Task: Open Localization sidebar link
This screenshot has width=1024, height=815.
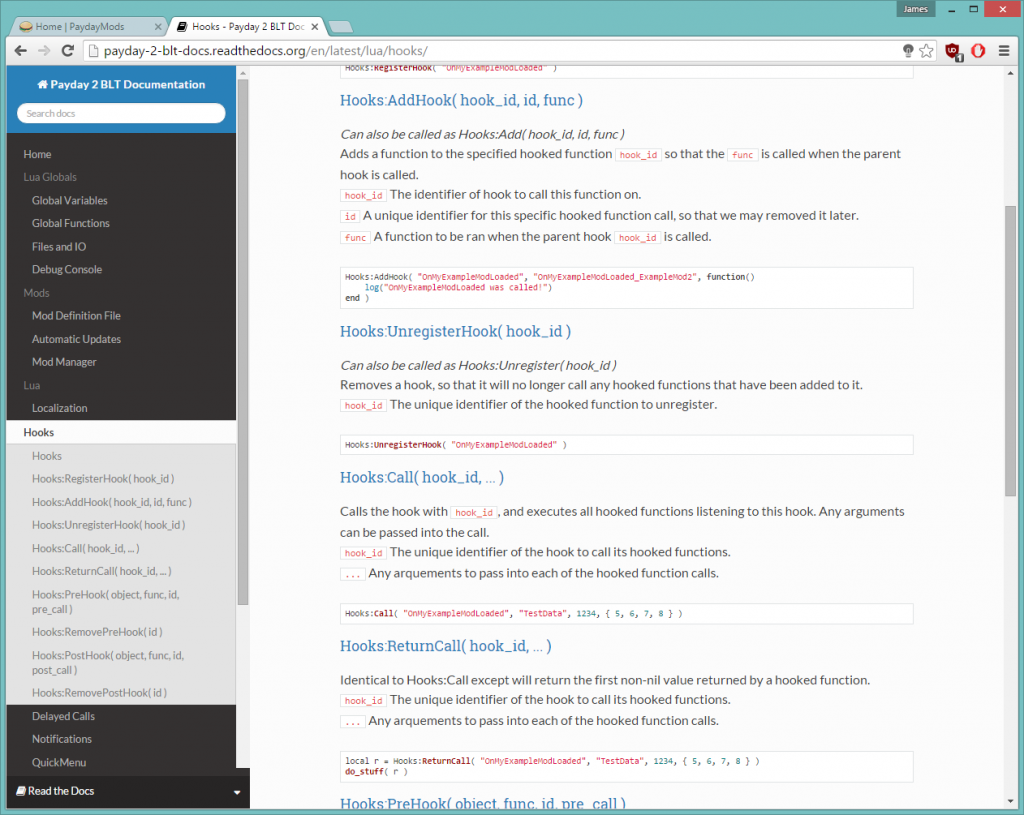Action: coord(59,409)
